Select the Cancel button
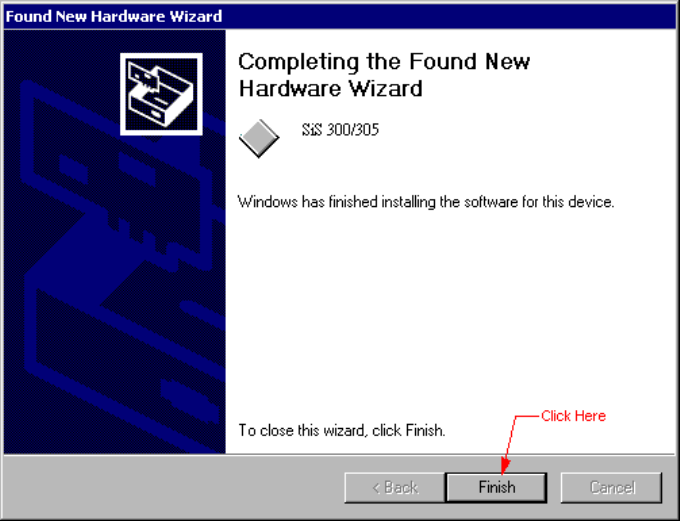The height and width of the screenshot is (521, 680). (x=611, y=488)
